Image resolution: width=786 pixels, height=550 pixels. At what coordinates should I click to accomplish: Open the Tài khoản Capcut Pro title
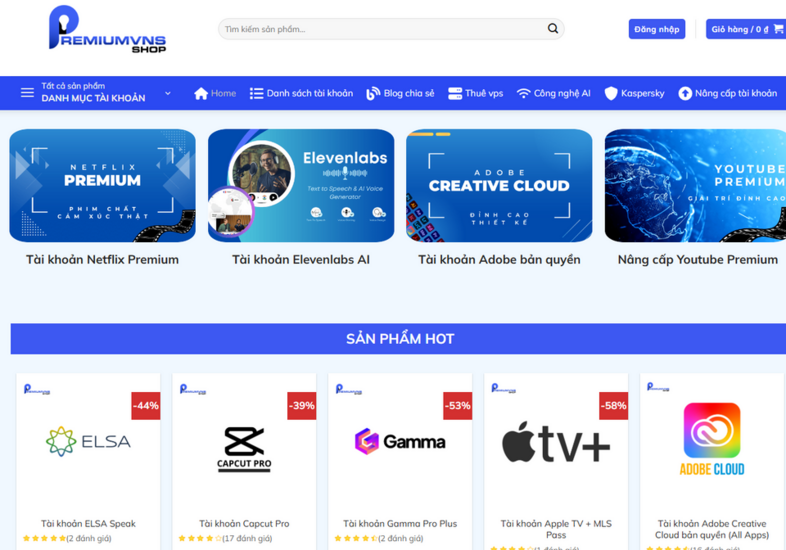point(244,523)
